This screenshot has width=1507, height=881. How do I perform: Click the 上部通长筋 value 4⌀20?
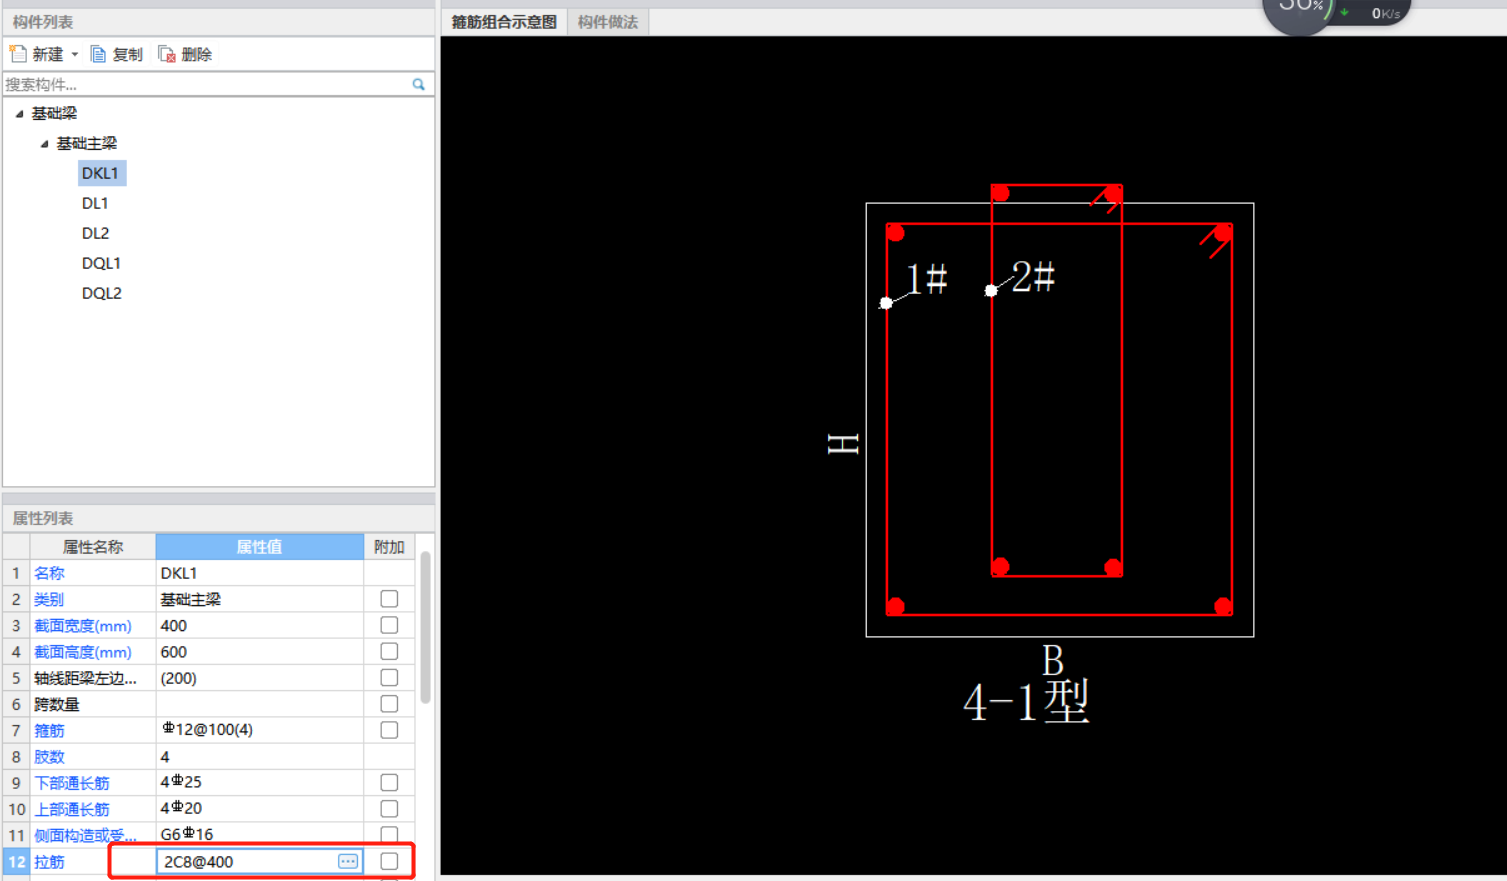(x=260, y=808)
